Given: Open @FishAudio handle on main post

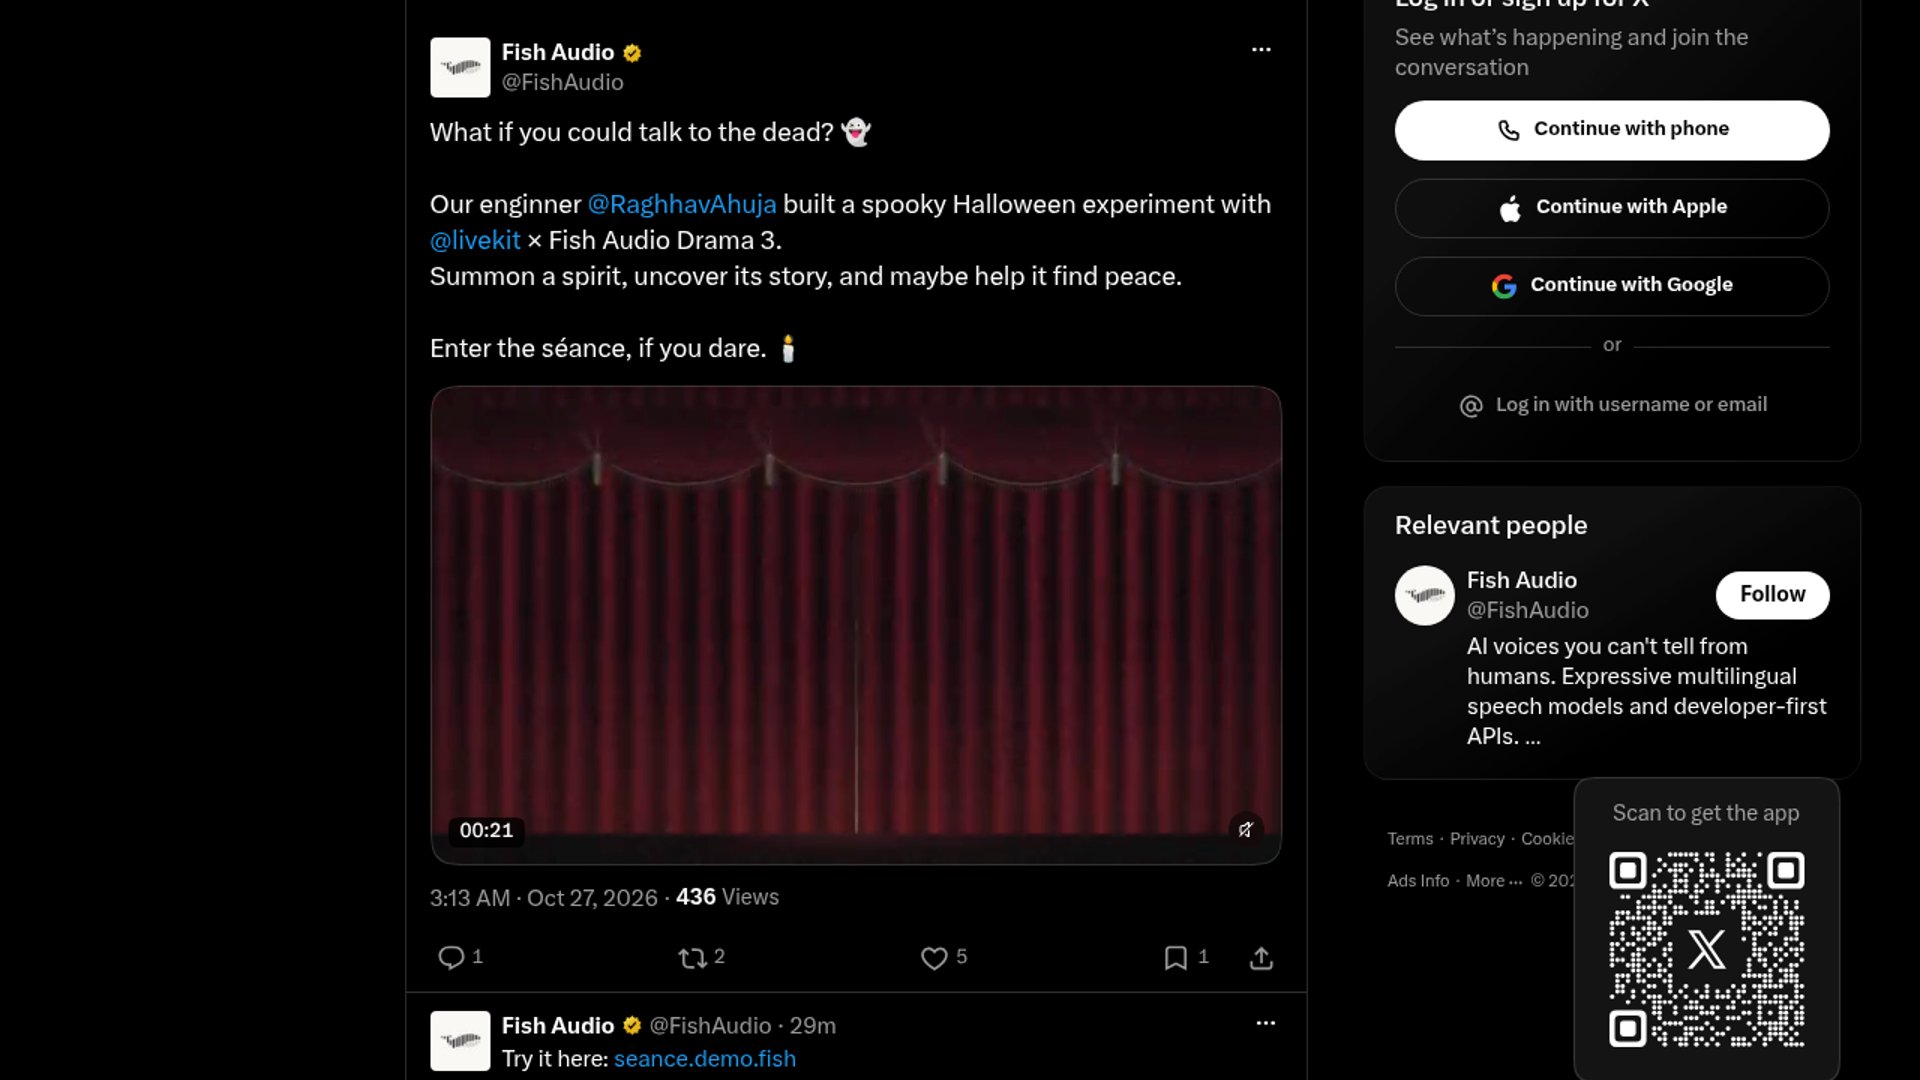Looking at the screenshot, I should tap(562, 82).
